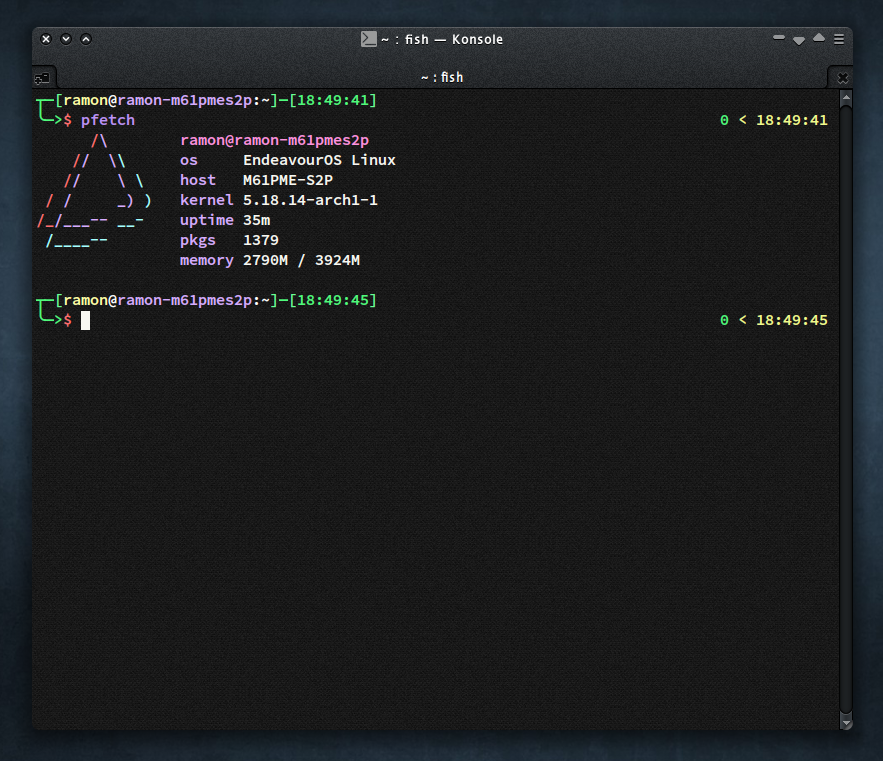This screenshot has height=761, width=883.
Task: Click the "kernel" label in pfetch output
Action: [207, 200]
